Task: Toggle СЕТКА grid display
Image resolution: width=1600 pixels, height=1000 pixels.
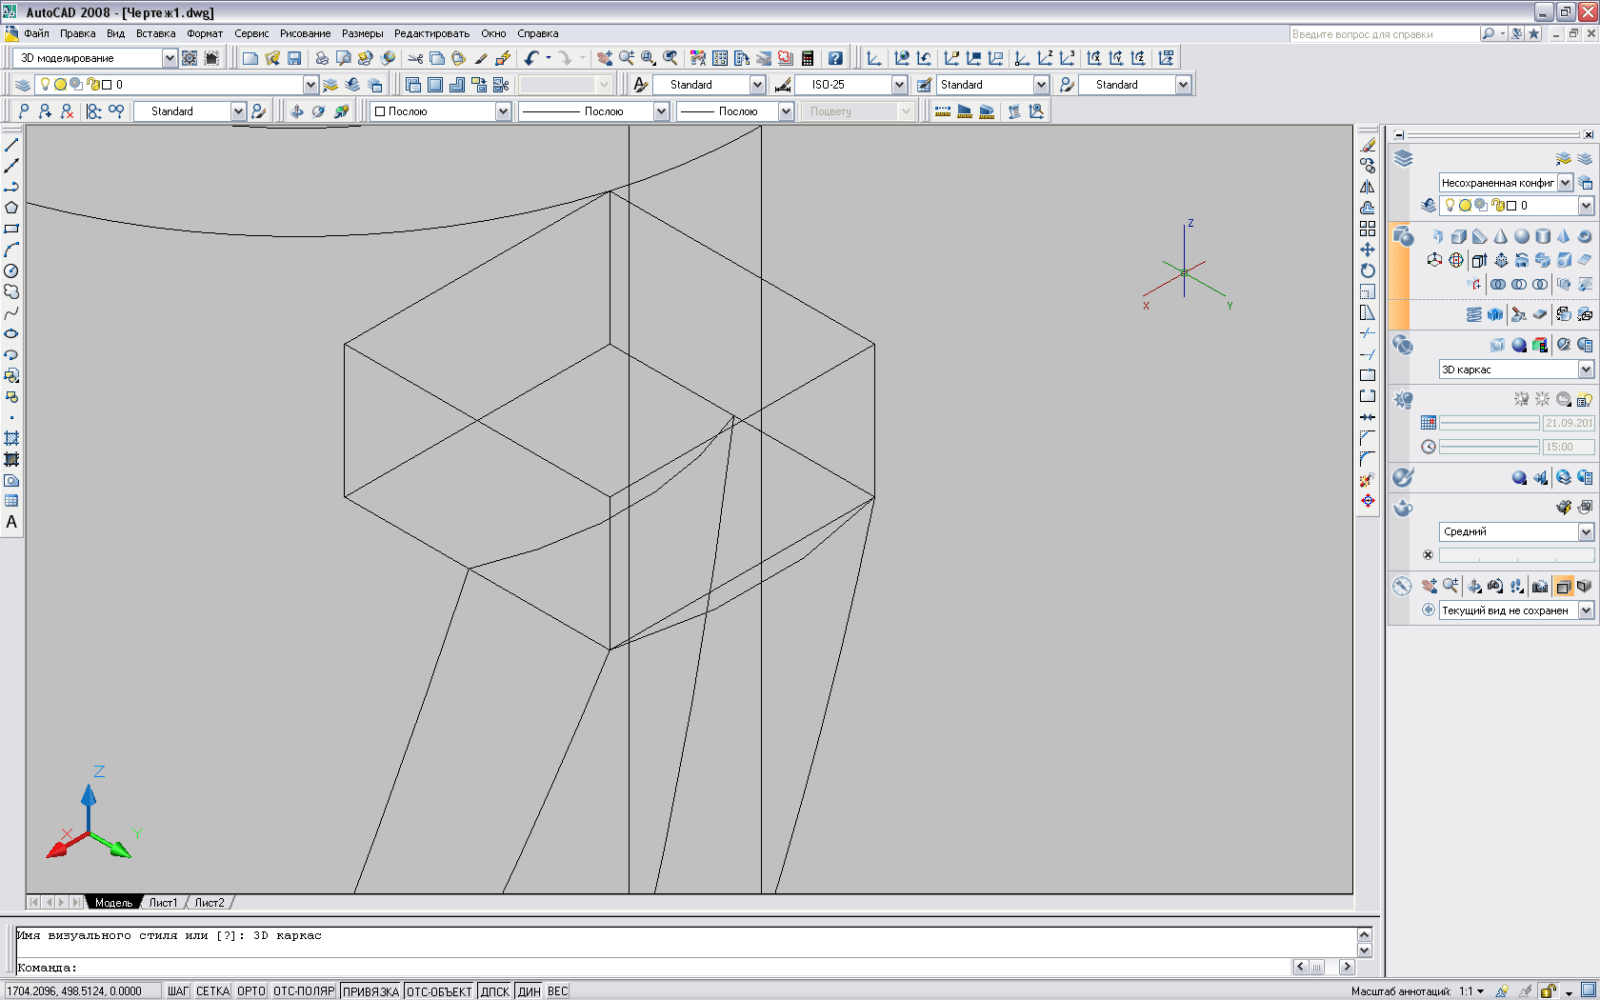Action: point(212,991)
